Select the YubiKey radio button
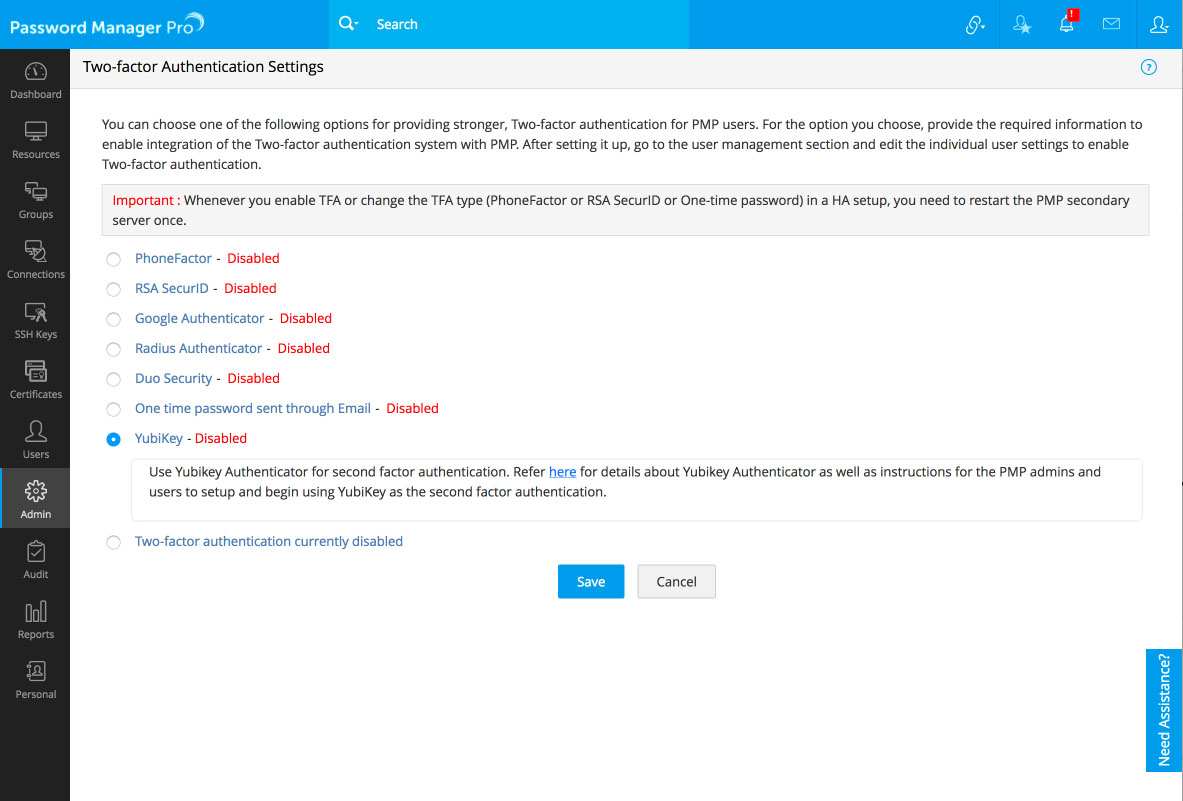This screenshot has width=1183, height=801. coord(113,440)
